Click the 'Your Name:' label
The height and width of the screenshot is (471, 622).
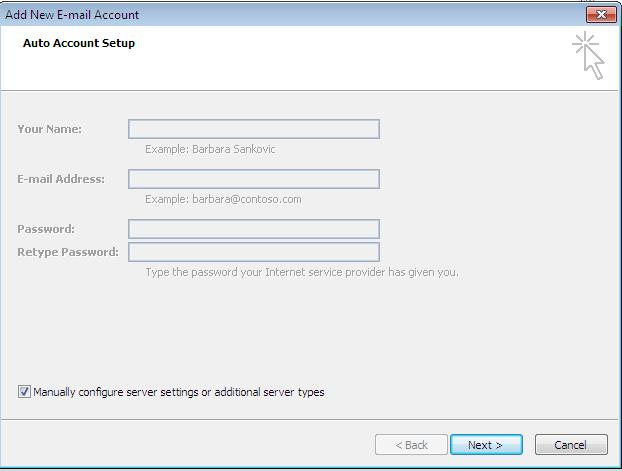(x=50, y=129)
